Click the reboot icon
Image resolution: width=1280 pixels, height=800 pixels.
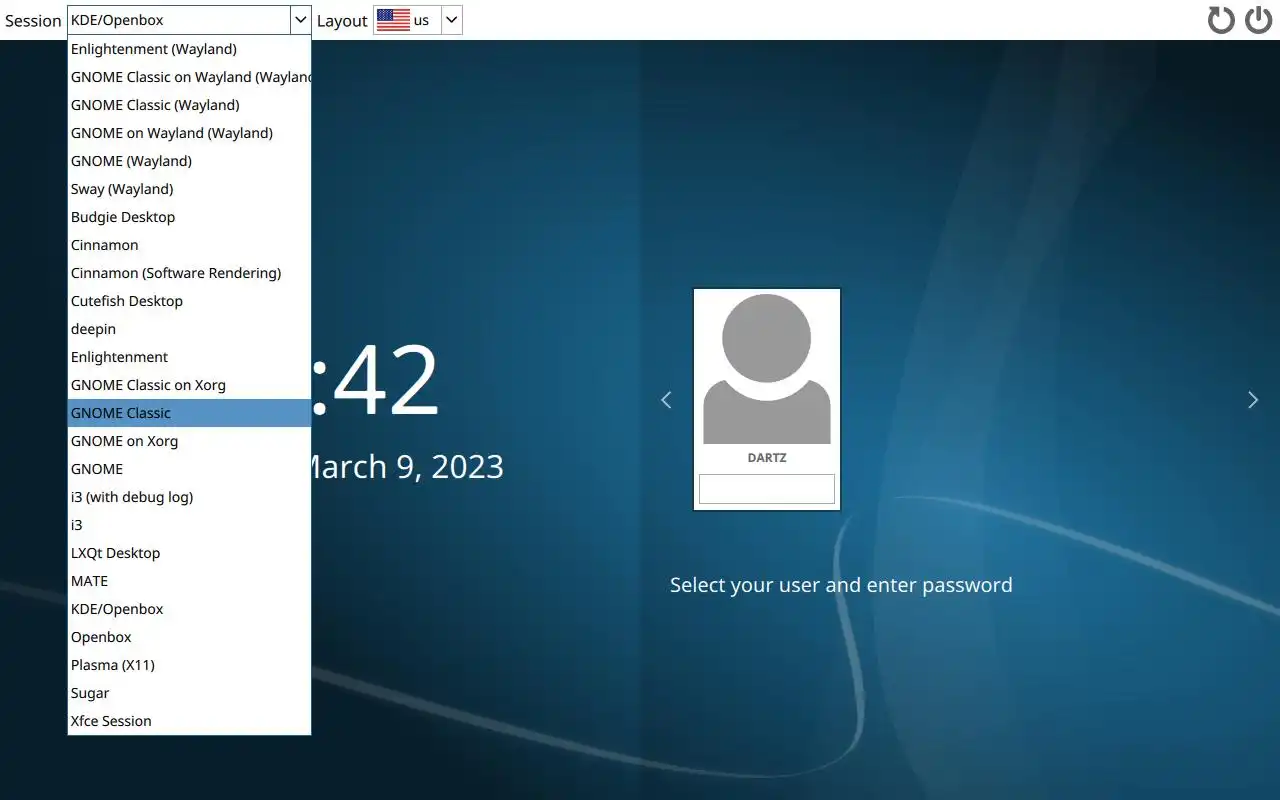tap(1221, 20)
